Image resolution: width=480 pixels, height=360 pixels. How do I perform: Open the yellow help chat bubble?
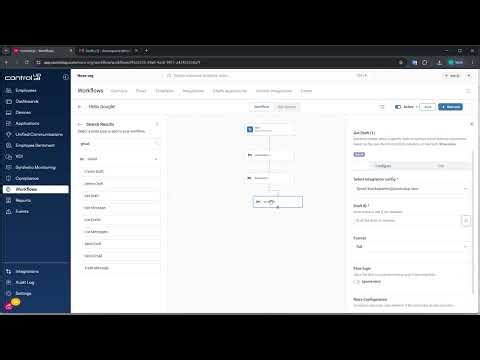pos(15,302)
